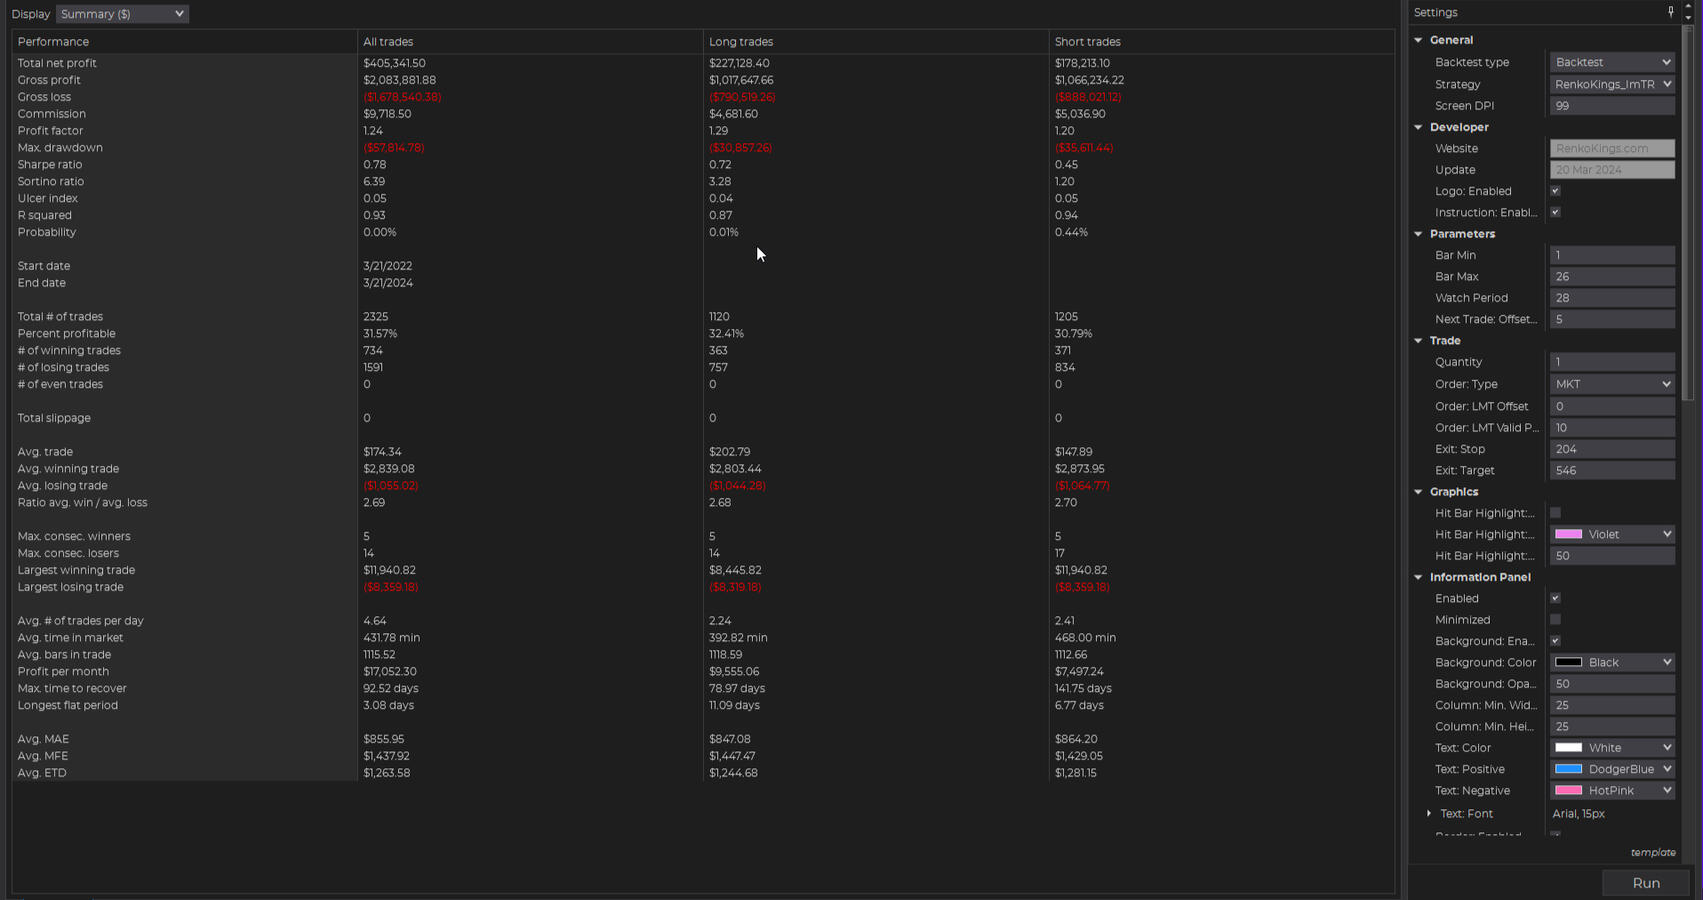Check the Minimized option checkbox
Viewport: 1703px width, 900px height.
pyautogui.click(x=1555, y=620)
